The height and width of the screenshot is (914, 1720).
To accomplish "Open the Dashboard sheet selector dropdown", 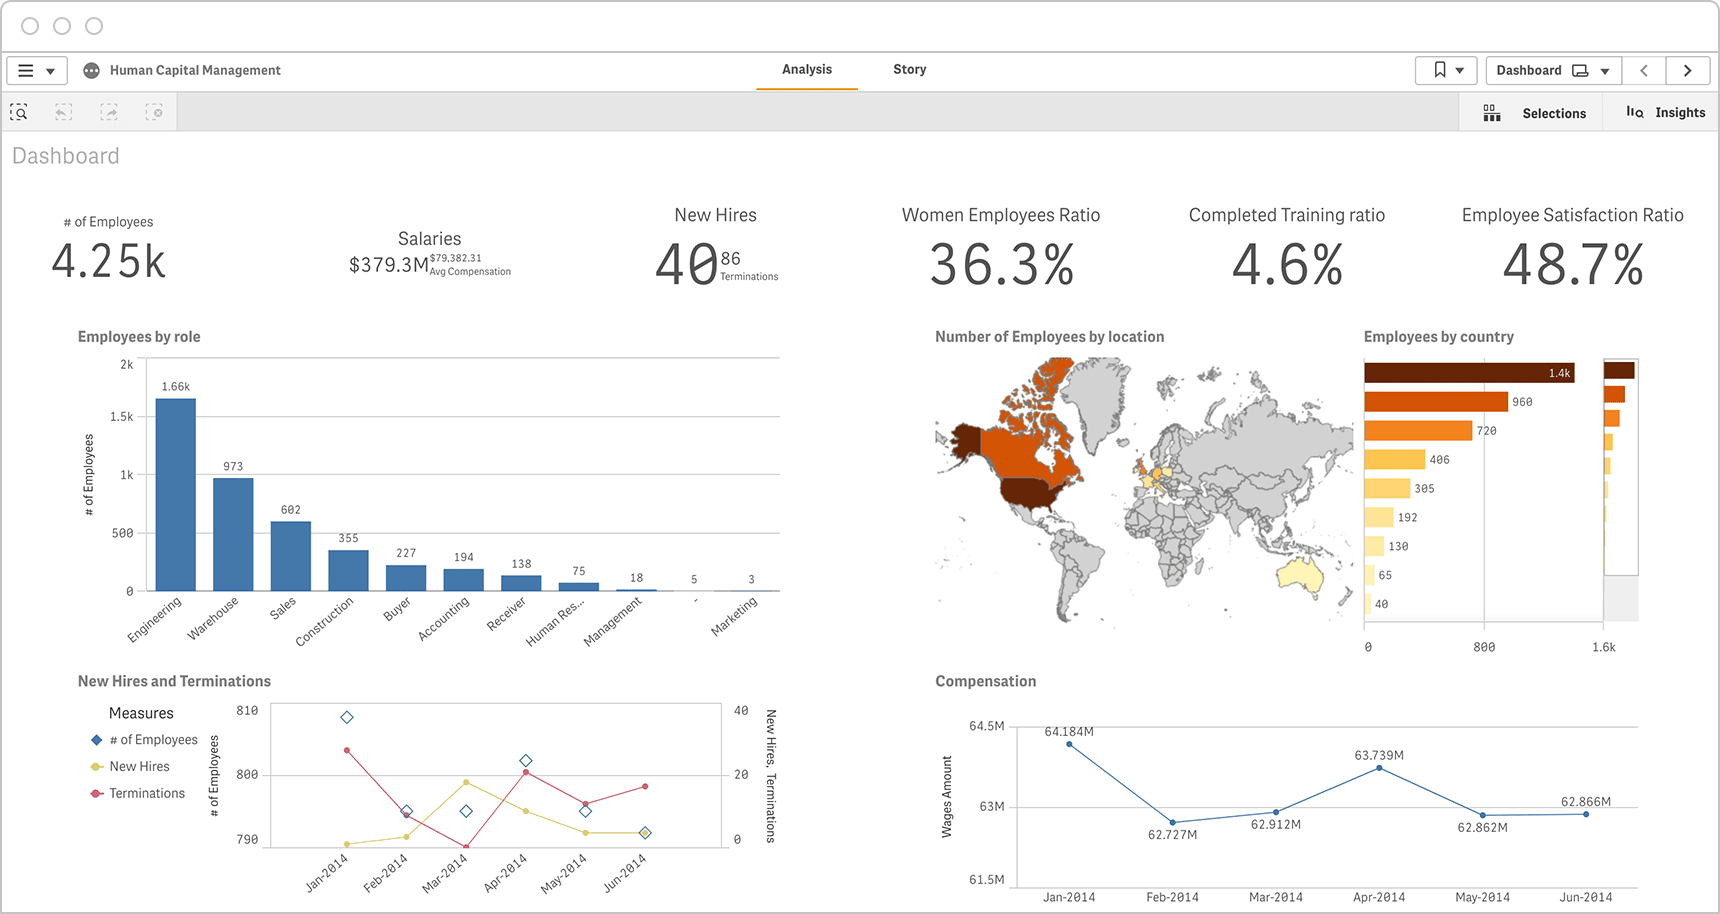I will (1553, 70).
